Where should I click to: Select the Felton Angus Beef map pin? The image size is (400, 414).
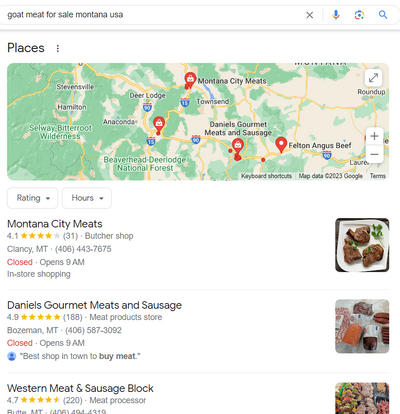tap(281, 144)
